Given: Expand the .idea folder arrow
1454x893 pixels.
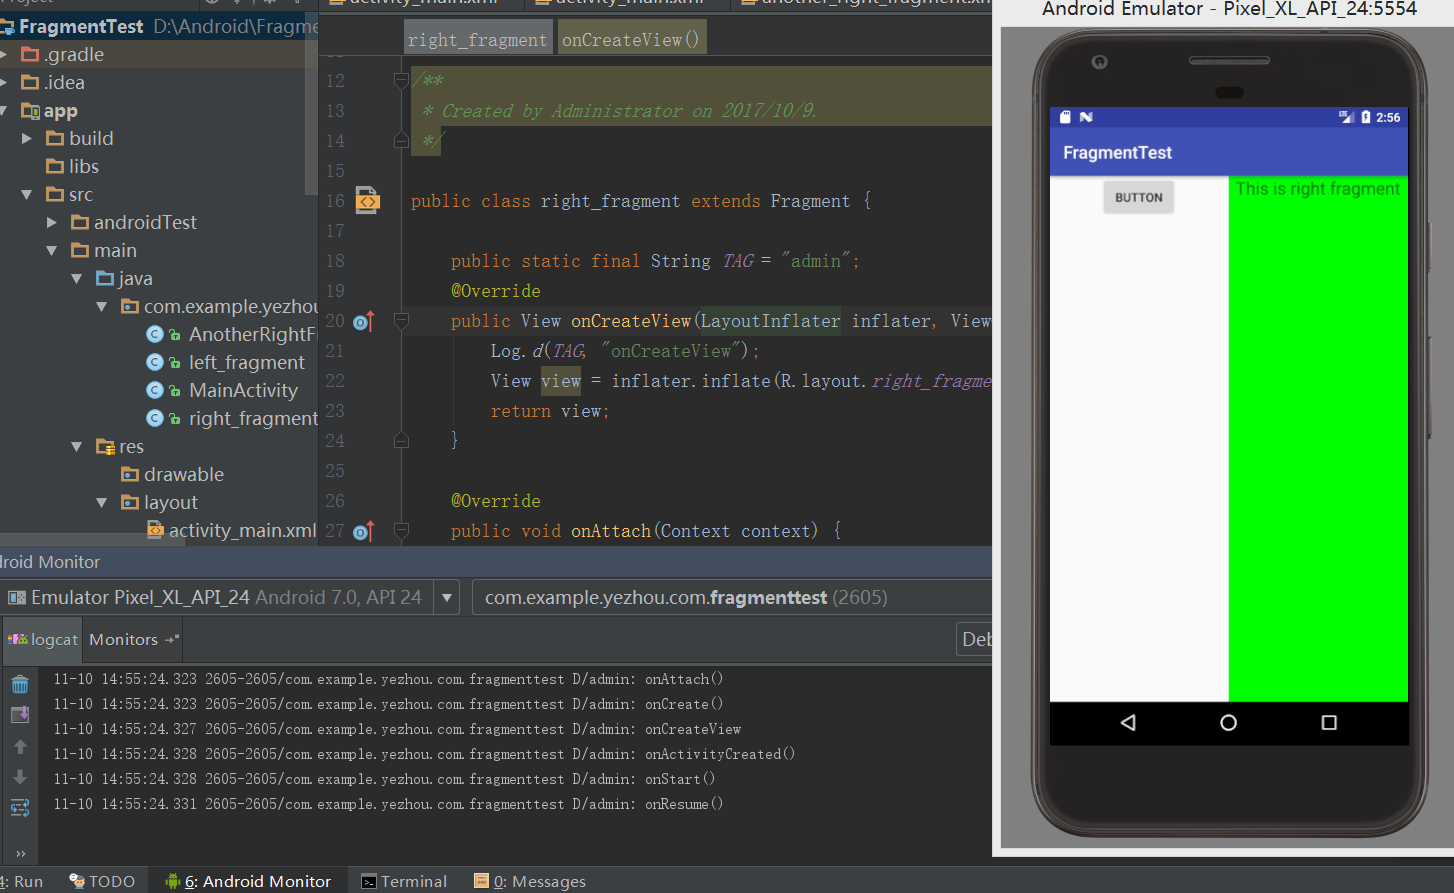Looking at the screenshot, I should (x=5, y=82).
